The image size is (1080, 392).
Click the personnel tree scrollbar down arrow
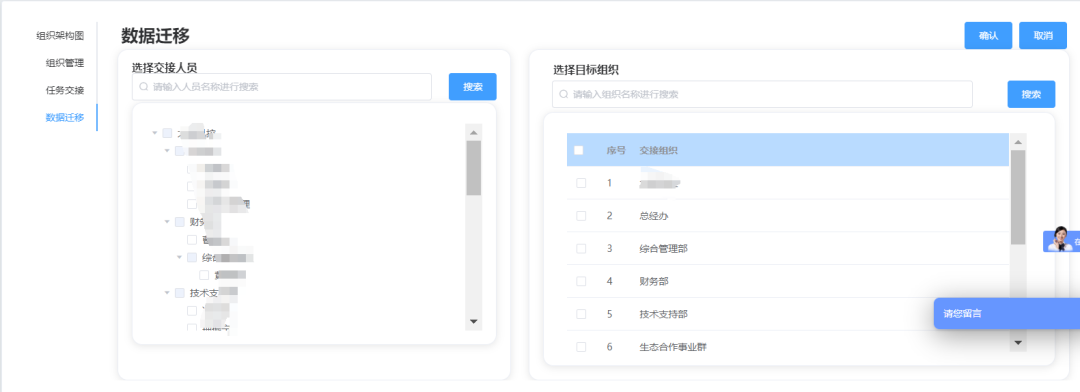(x=473, y=321)
